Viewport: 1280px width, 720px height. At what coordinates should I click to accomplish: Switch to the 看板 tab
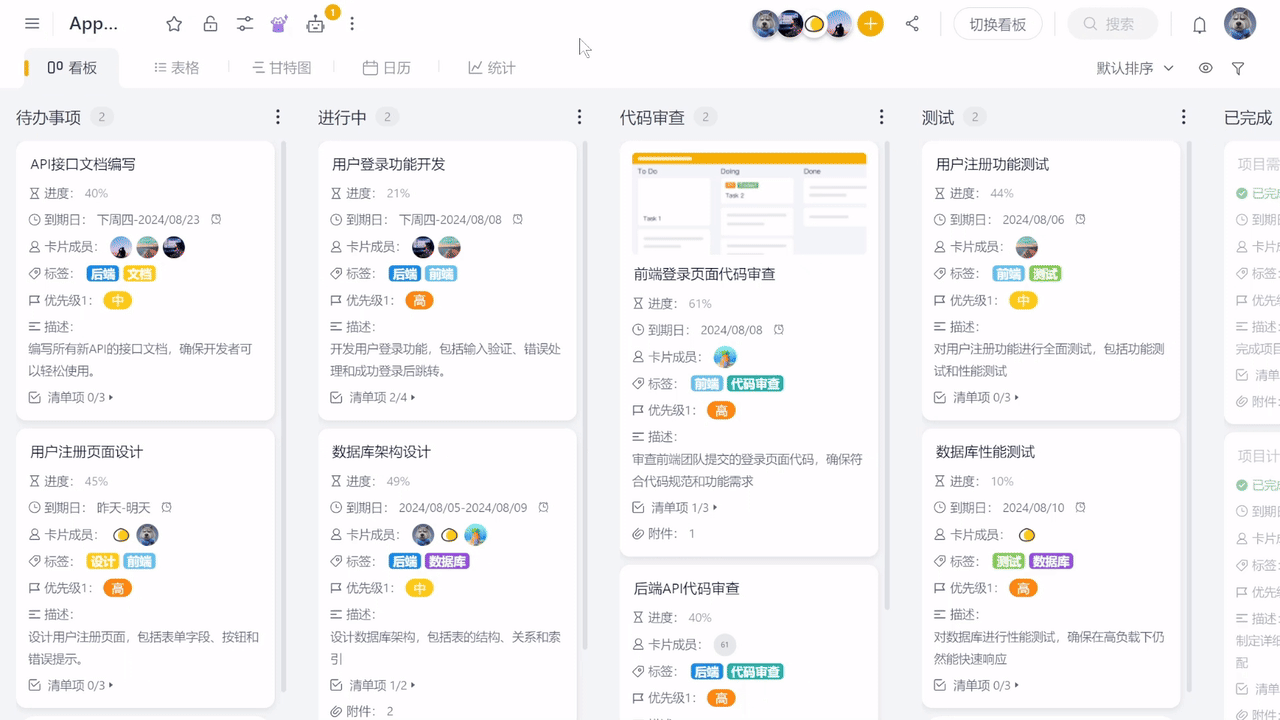[73, 68]
